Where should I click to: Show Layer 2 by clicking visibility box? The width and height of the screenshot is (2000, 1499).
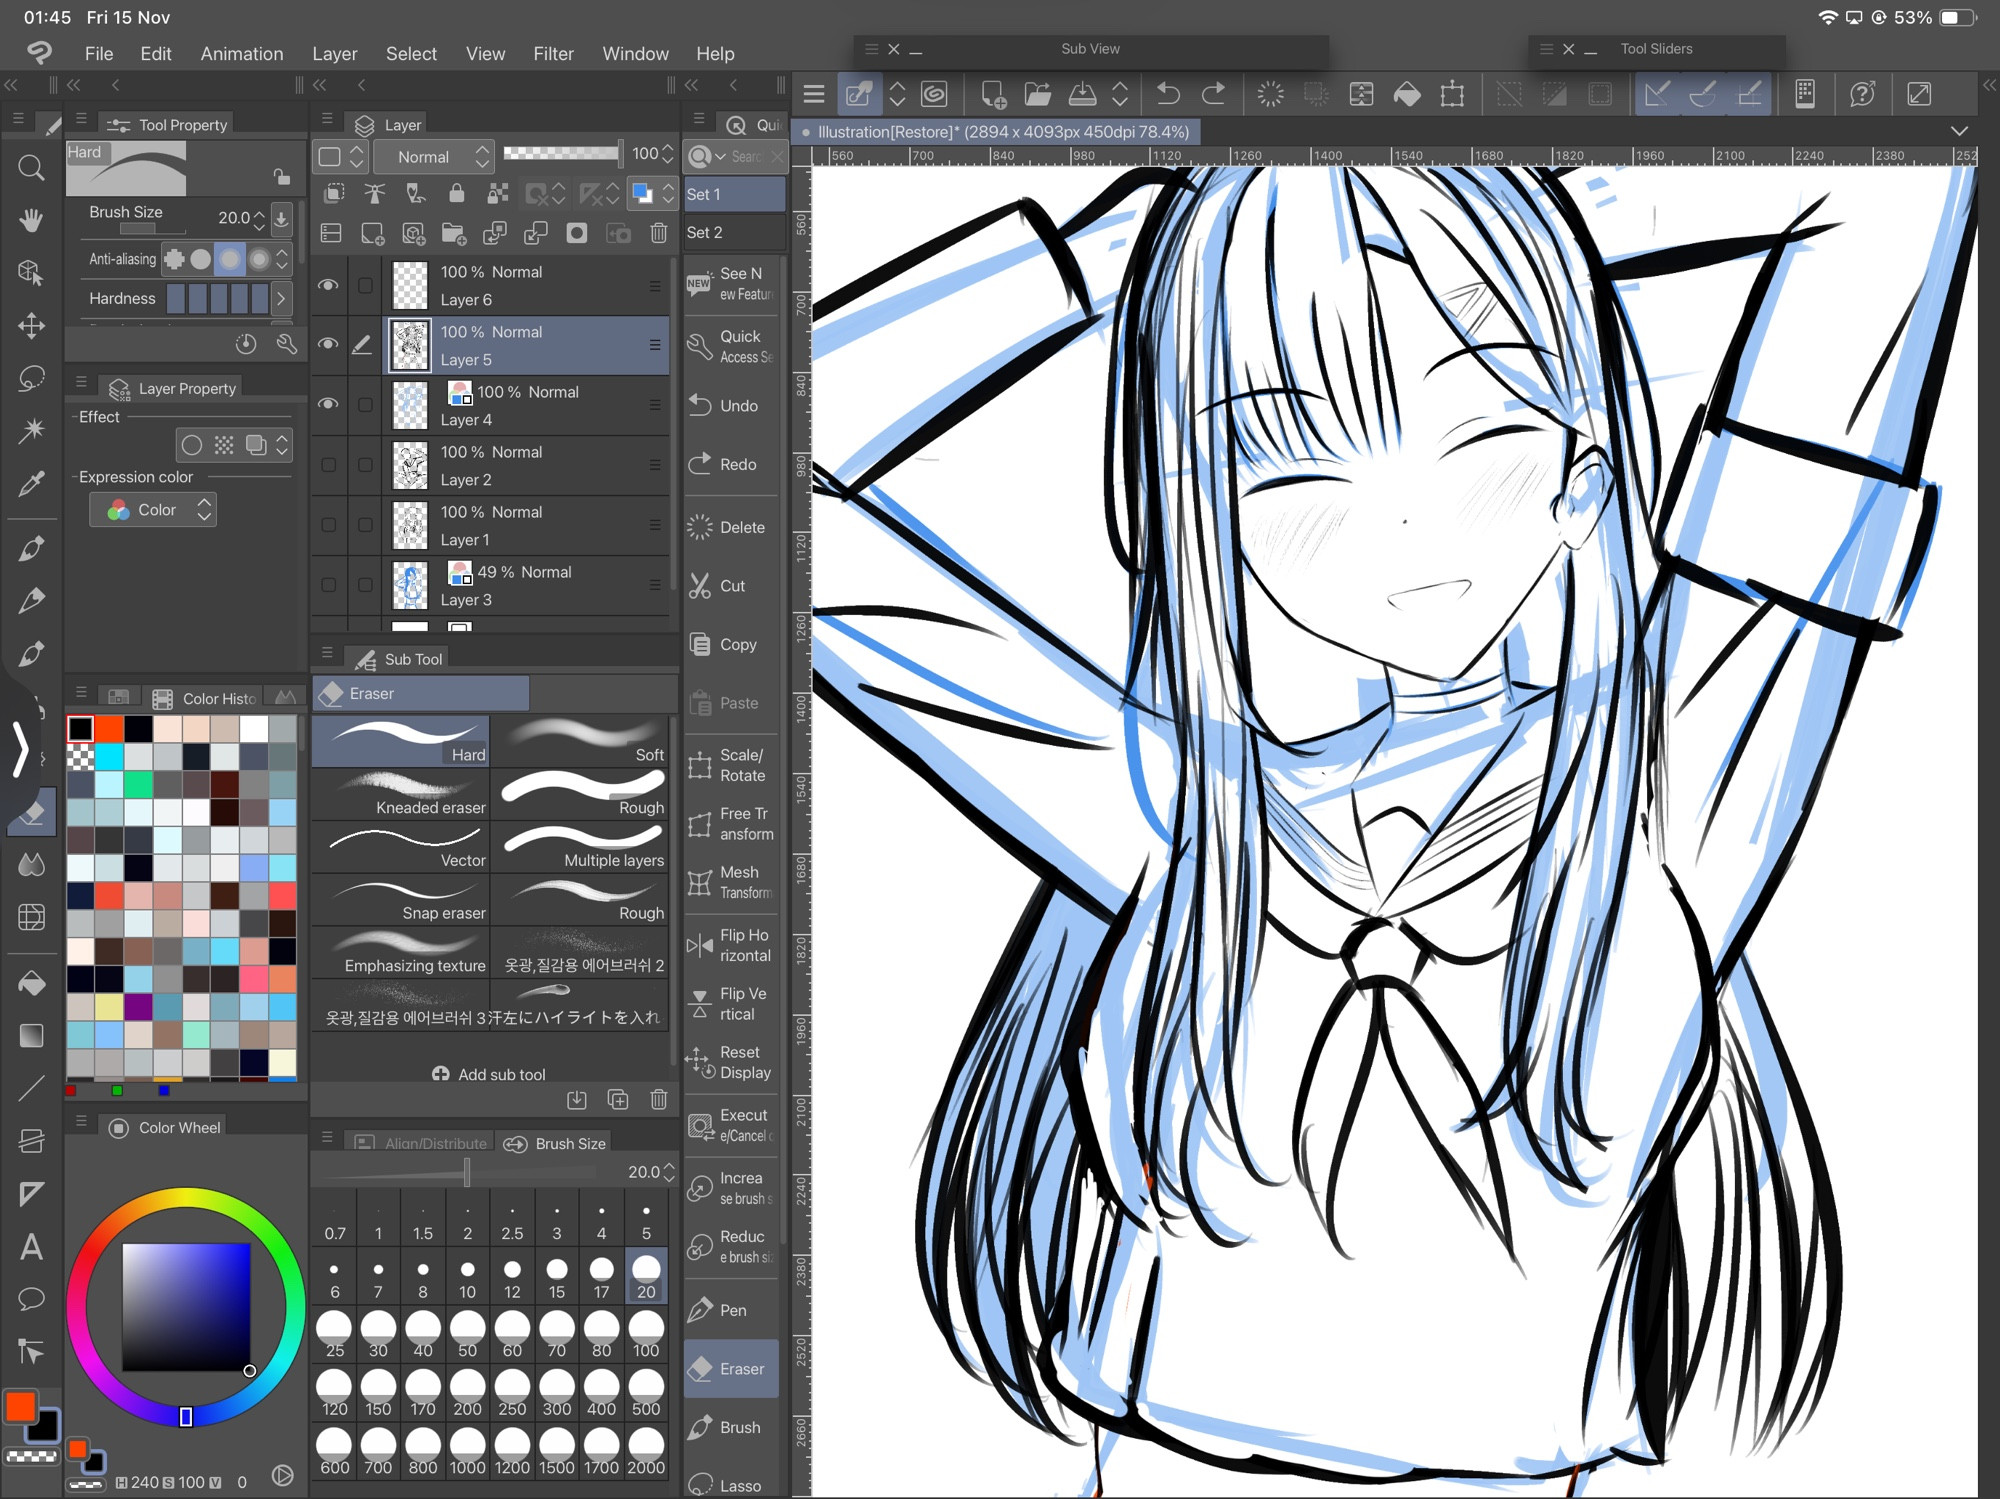tap(328, 465)
